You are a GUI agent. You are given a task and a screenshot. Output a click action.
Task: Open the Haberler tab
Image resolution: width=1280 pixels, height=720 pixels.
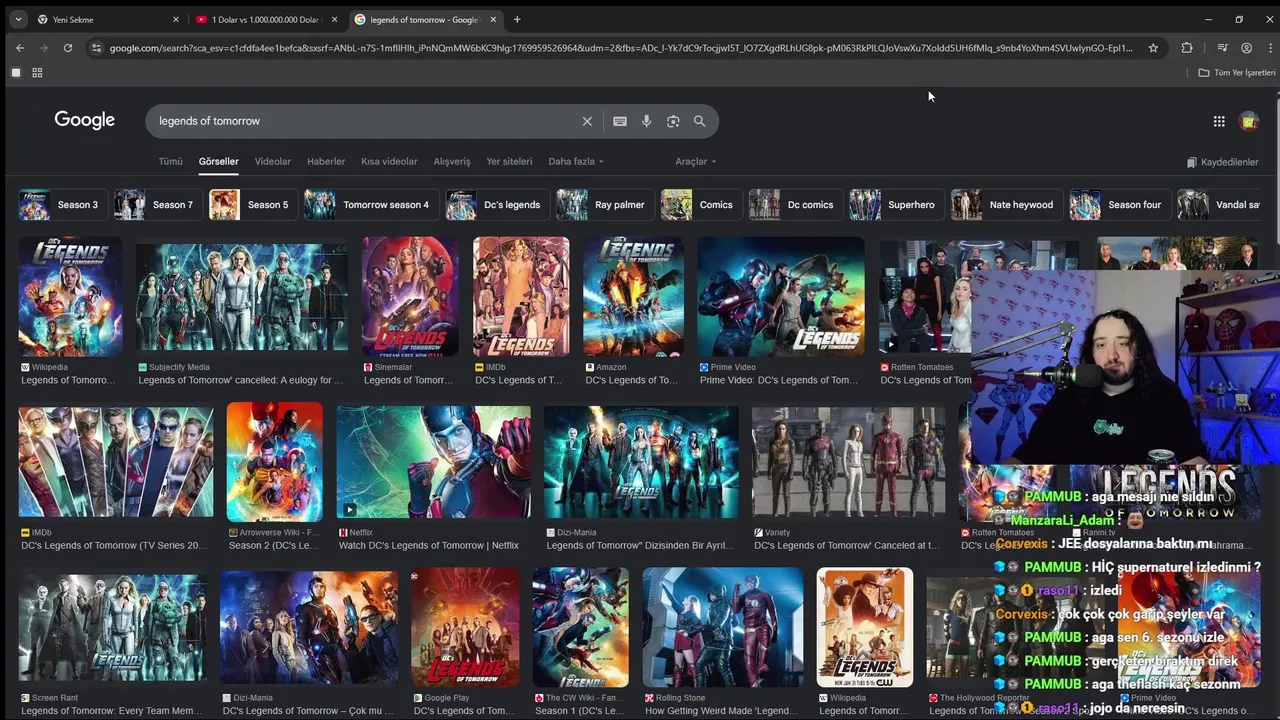coord(326,161)
